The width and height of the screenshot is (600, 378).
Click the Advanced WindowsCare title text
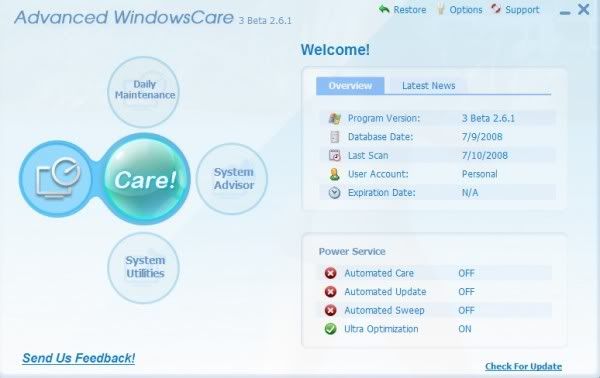[124, 17]
